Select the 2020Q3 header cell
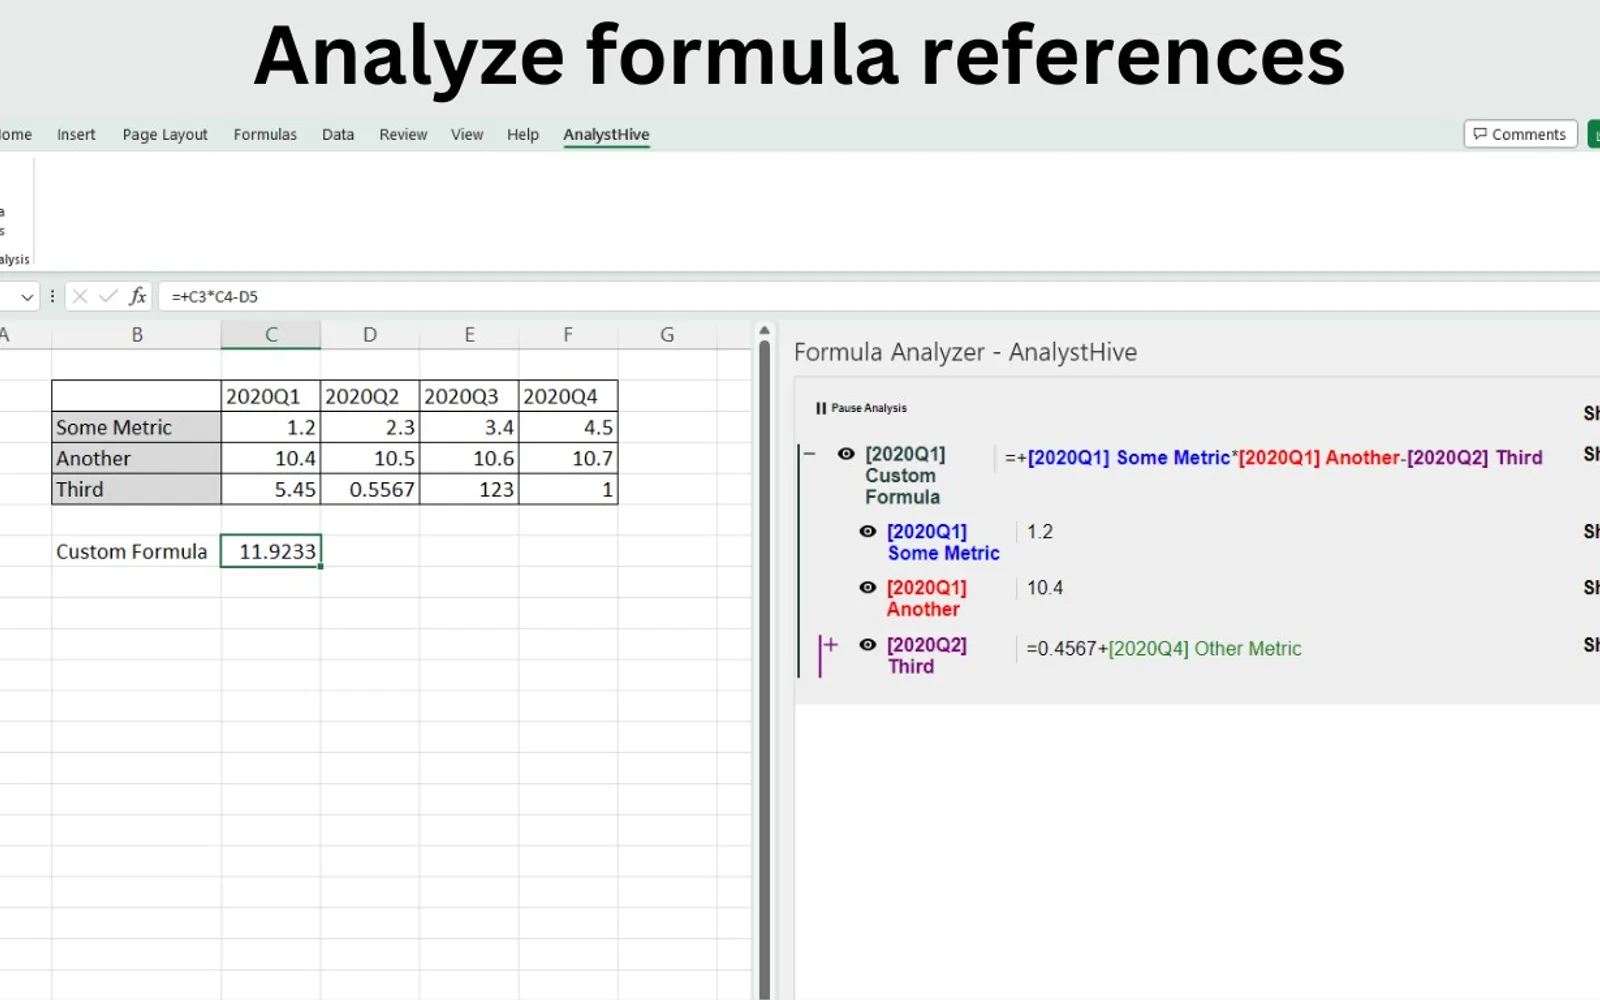Viewport: 1600px width, 1000px height. point(469,396)
